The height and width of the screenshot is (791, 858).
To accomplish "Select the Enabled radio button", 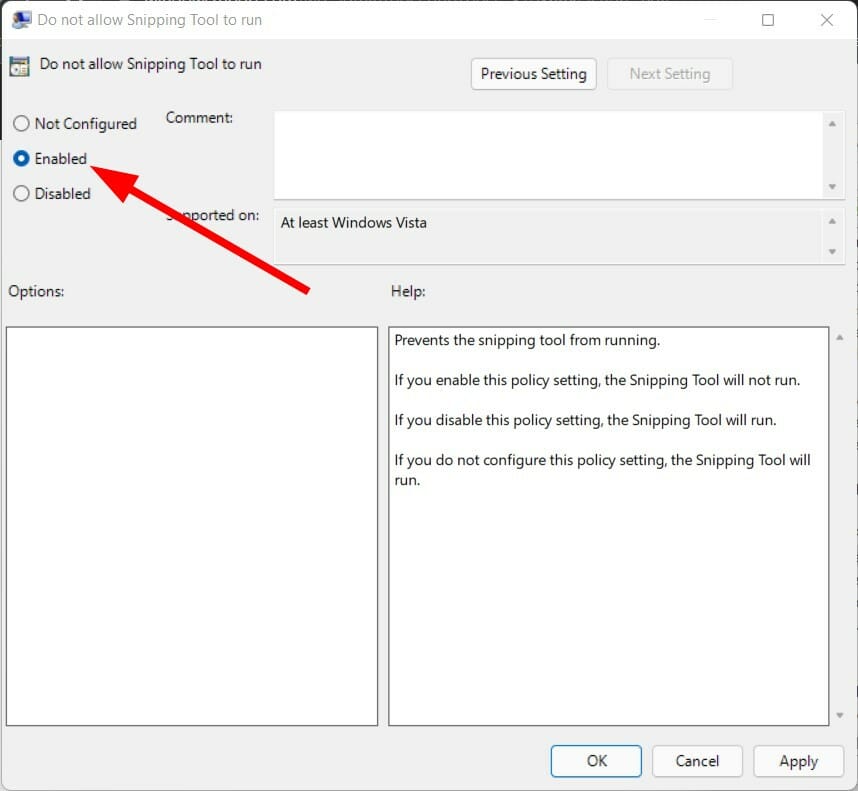I will point(21,159).
